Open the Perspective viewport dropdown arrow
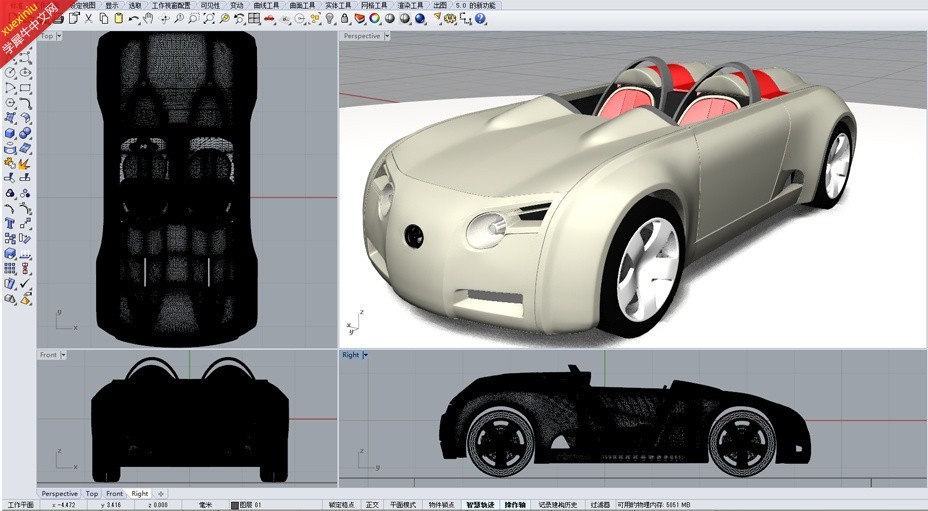 click(387, 36)
